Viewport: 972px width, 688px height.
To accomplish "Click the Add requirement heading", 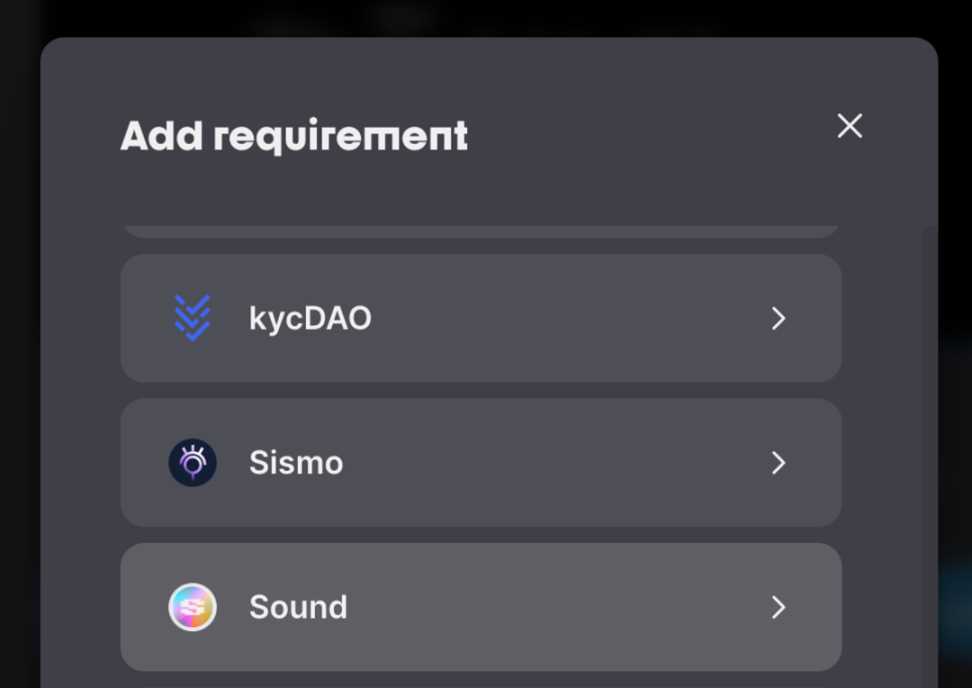I will [294, 136].
